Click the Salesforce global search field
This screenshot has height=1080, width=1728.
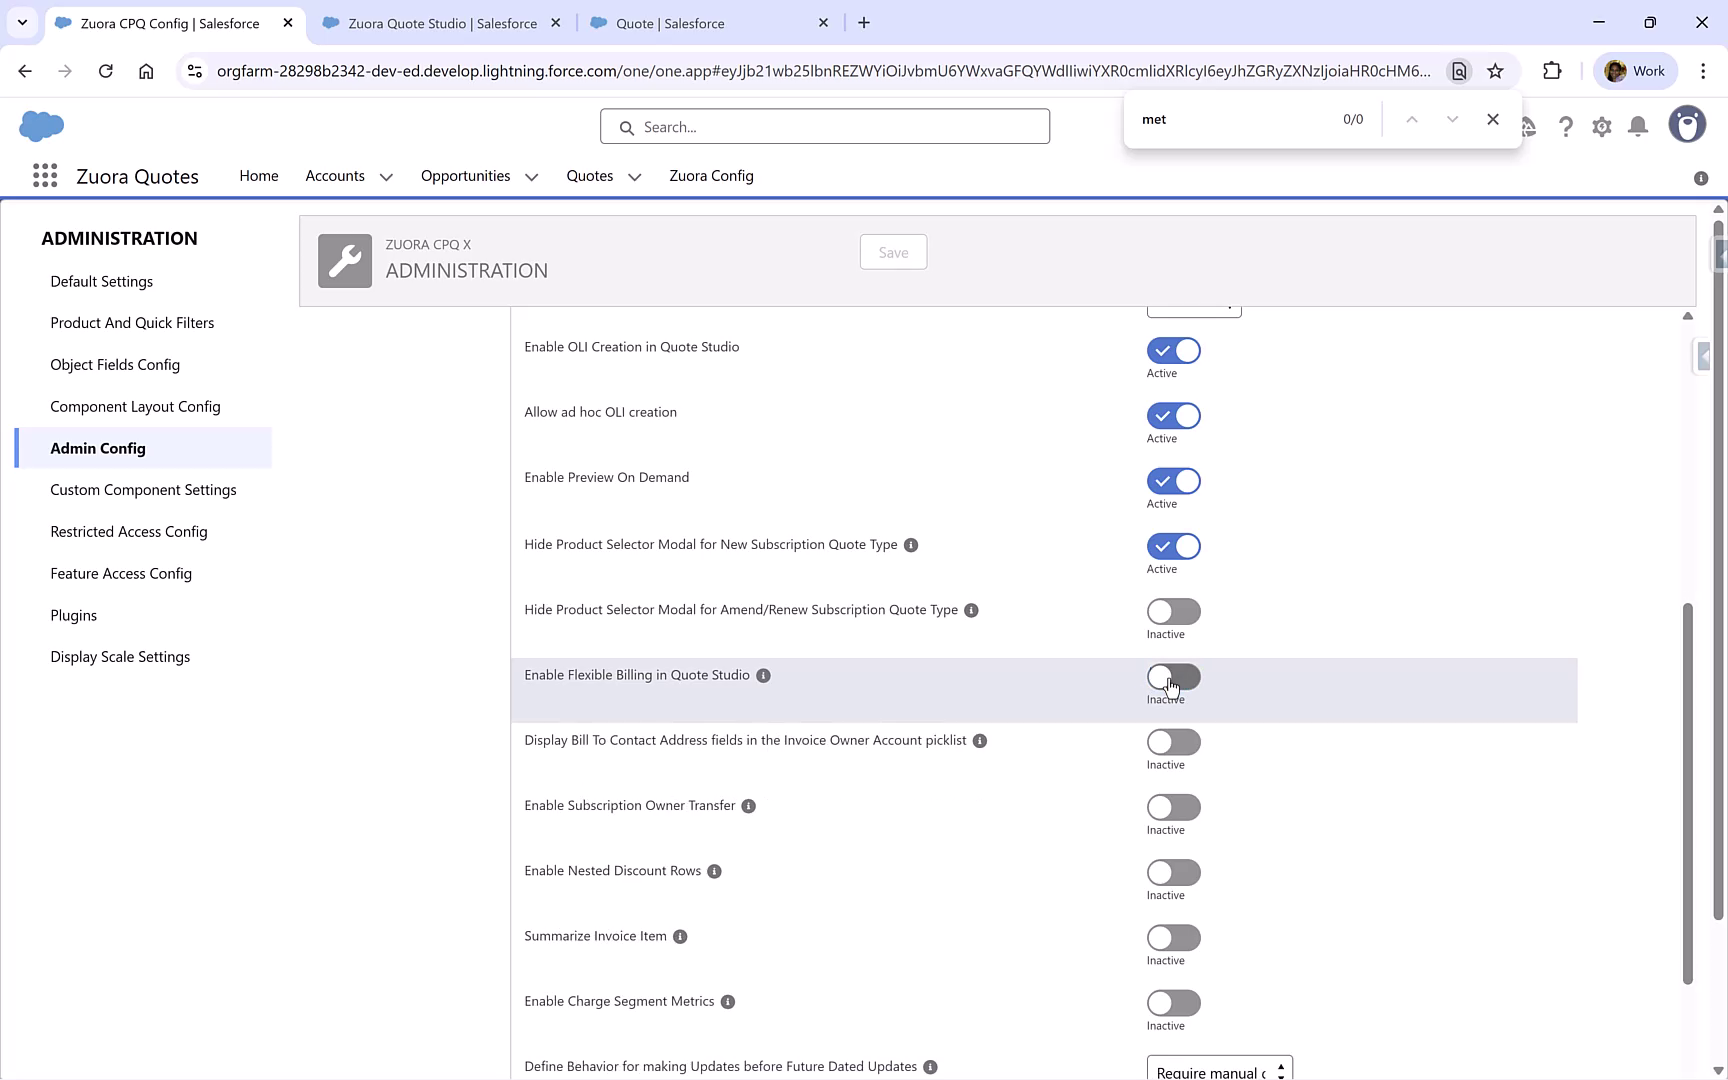(824, 126)
